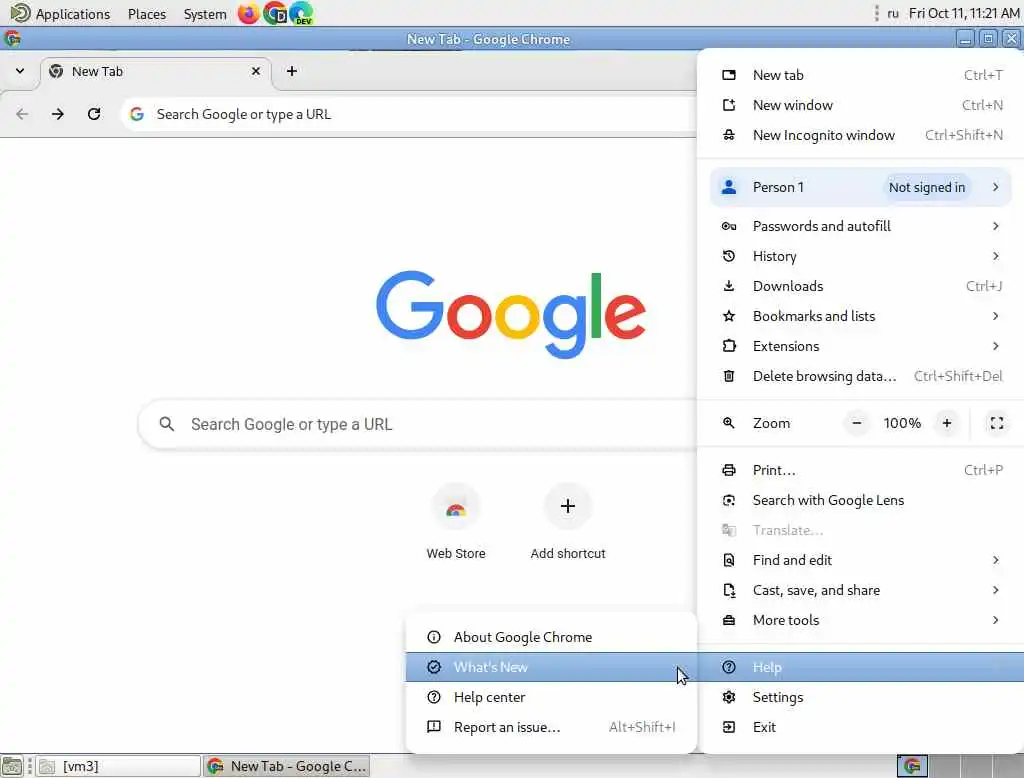
Task: Open Help center
Action: [x=551, y=697]
